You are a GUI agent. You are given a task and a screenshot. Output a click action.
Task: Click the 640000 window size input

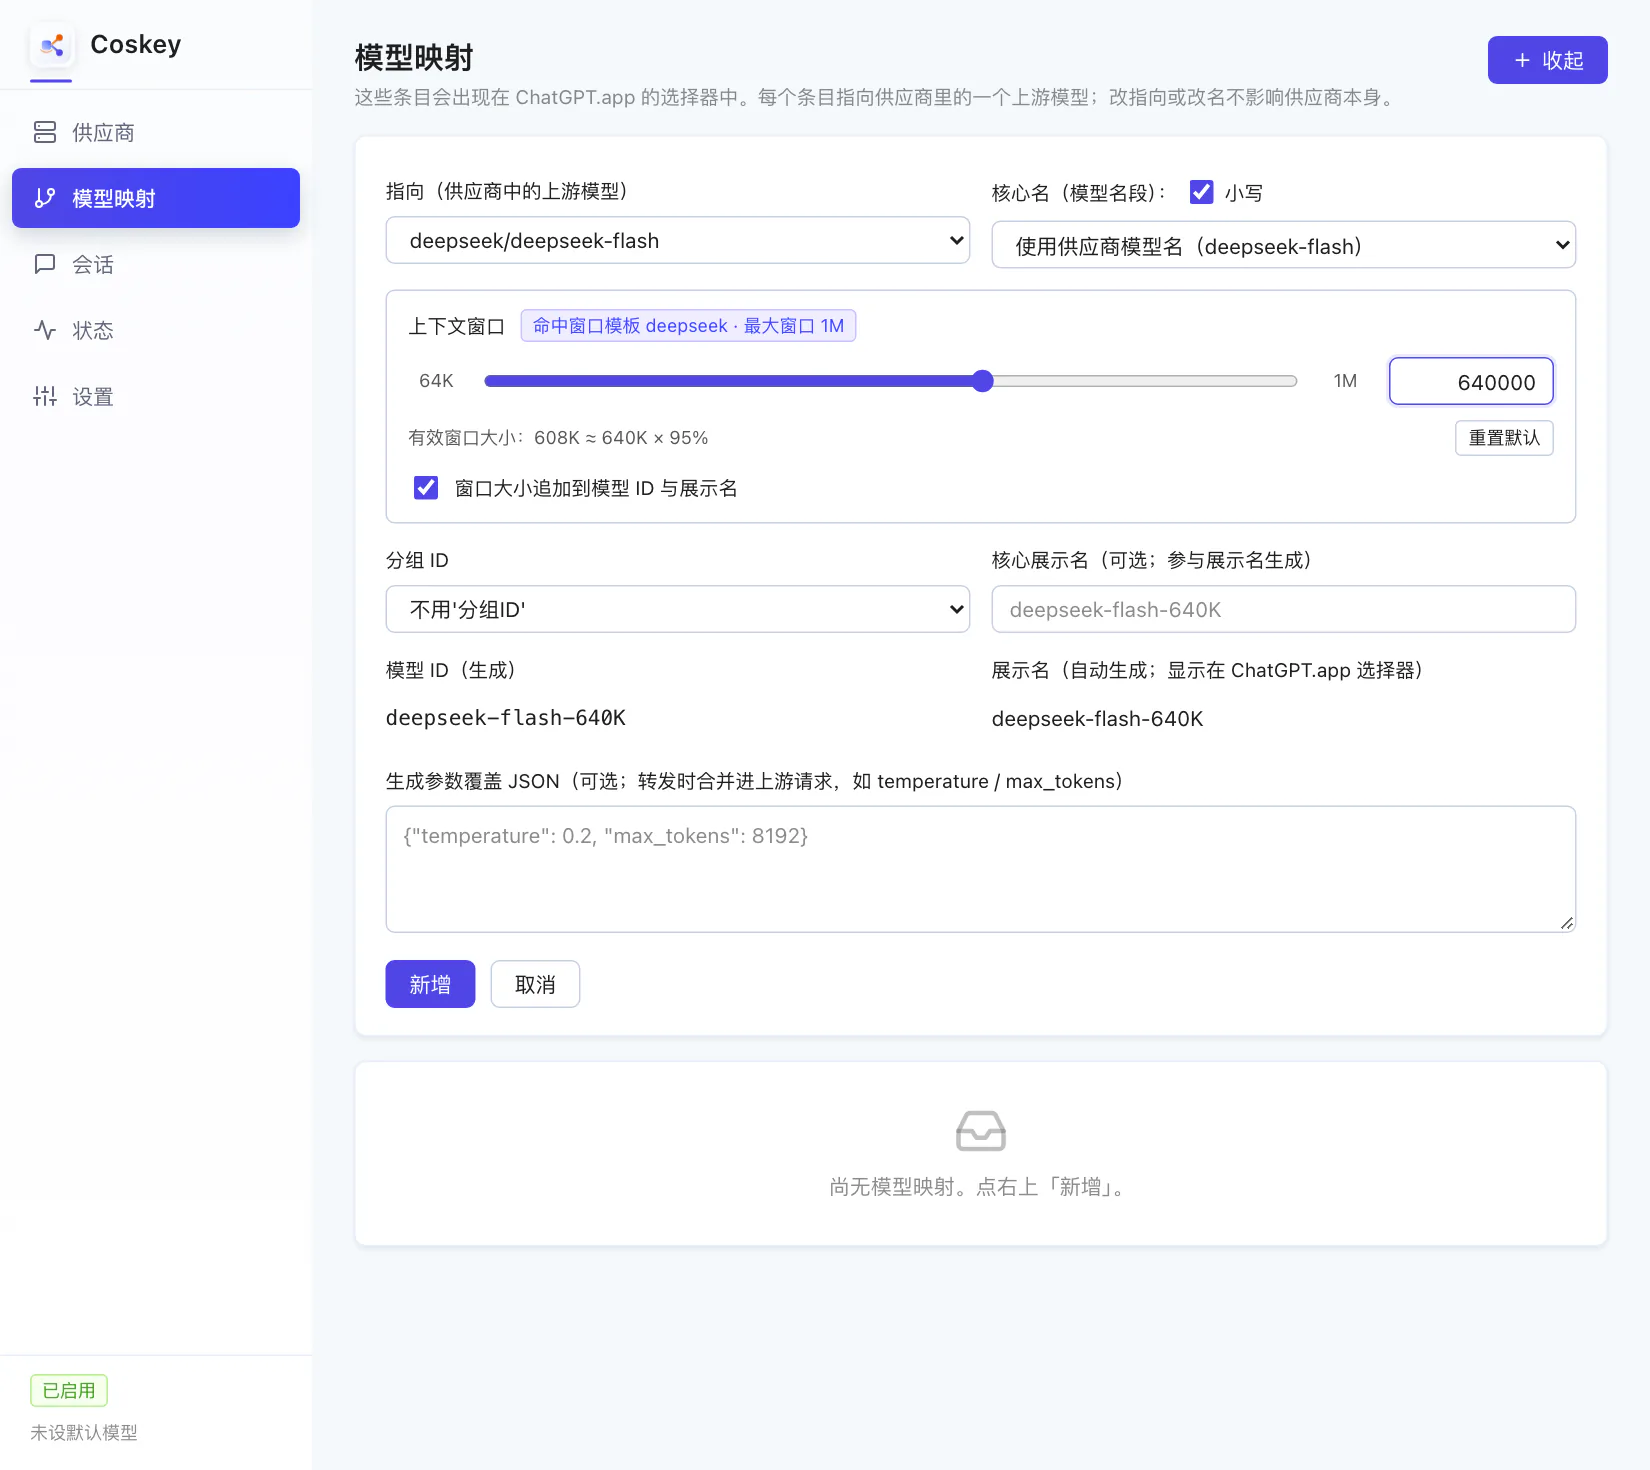1471,381
